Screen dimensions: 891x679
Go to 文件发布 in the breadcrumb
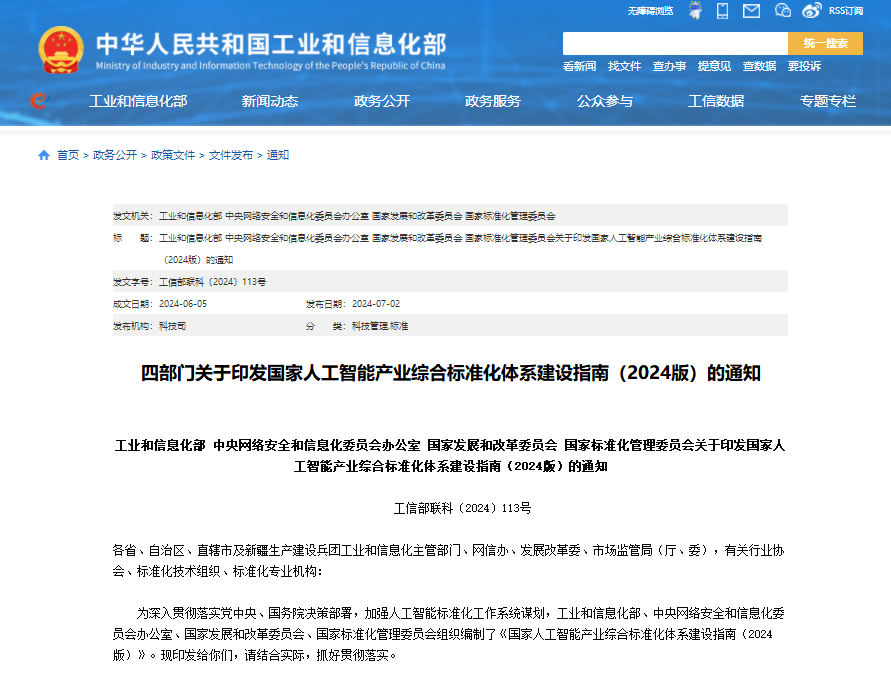click(231, 155)
